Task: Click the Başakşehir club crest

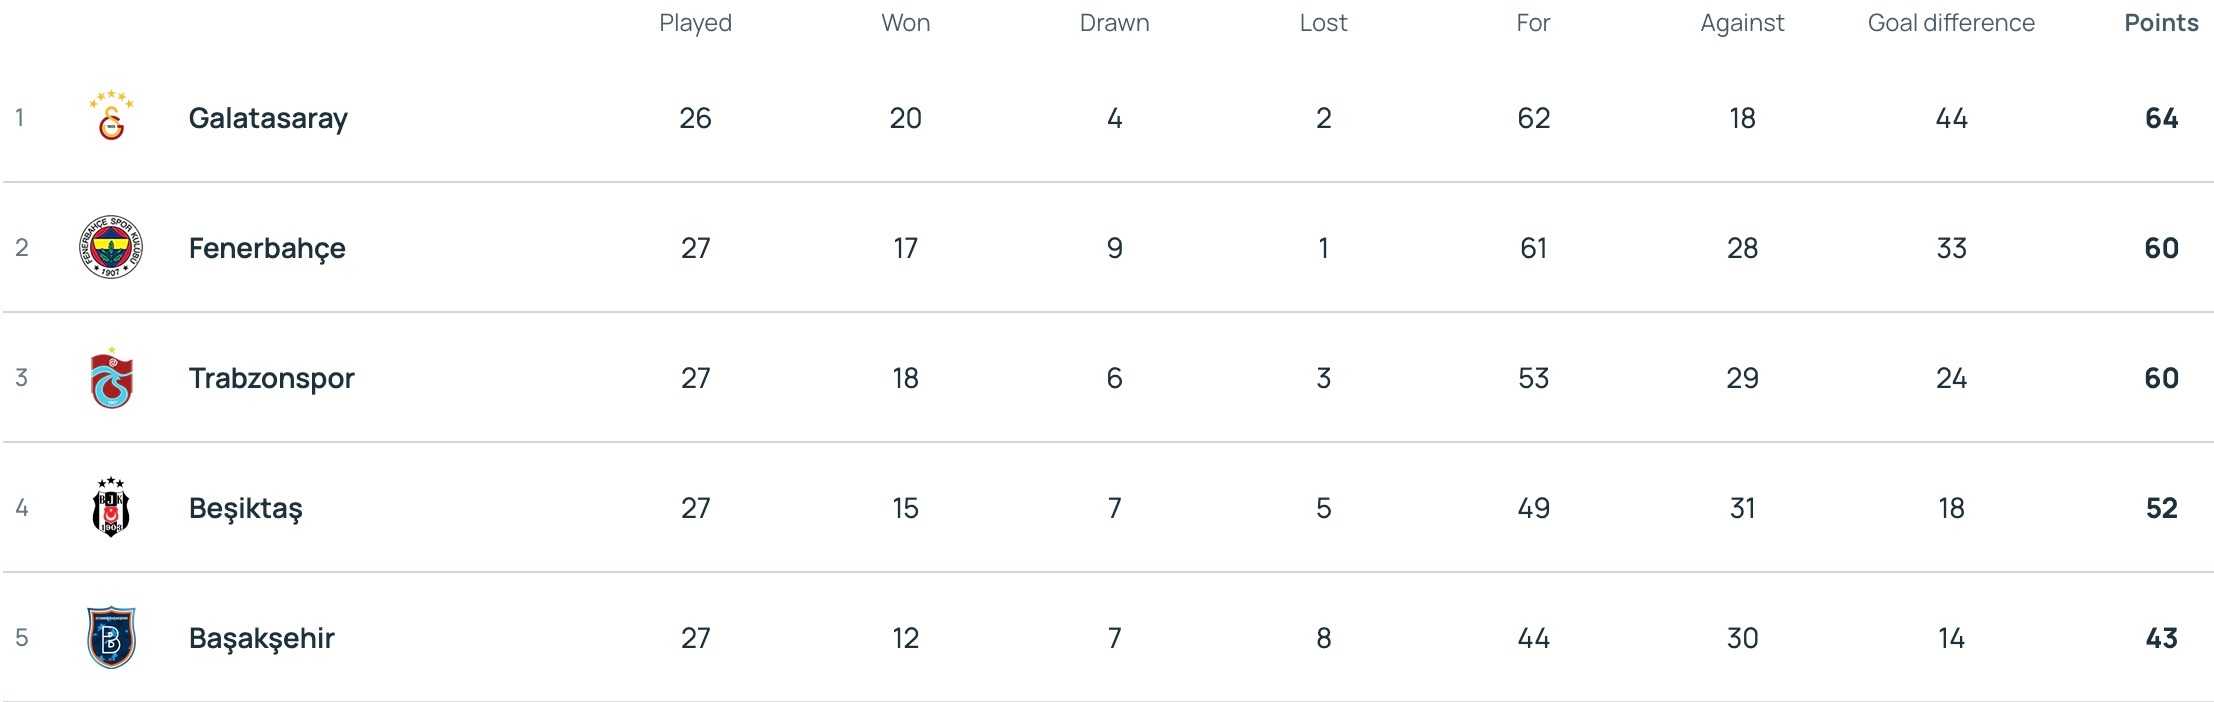Action: (x=111, y=638)
